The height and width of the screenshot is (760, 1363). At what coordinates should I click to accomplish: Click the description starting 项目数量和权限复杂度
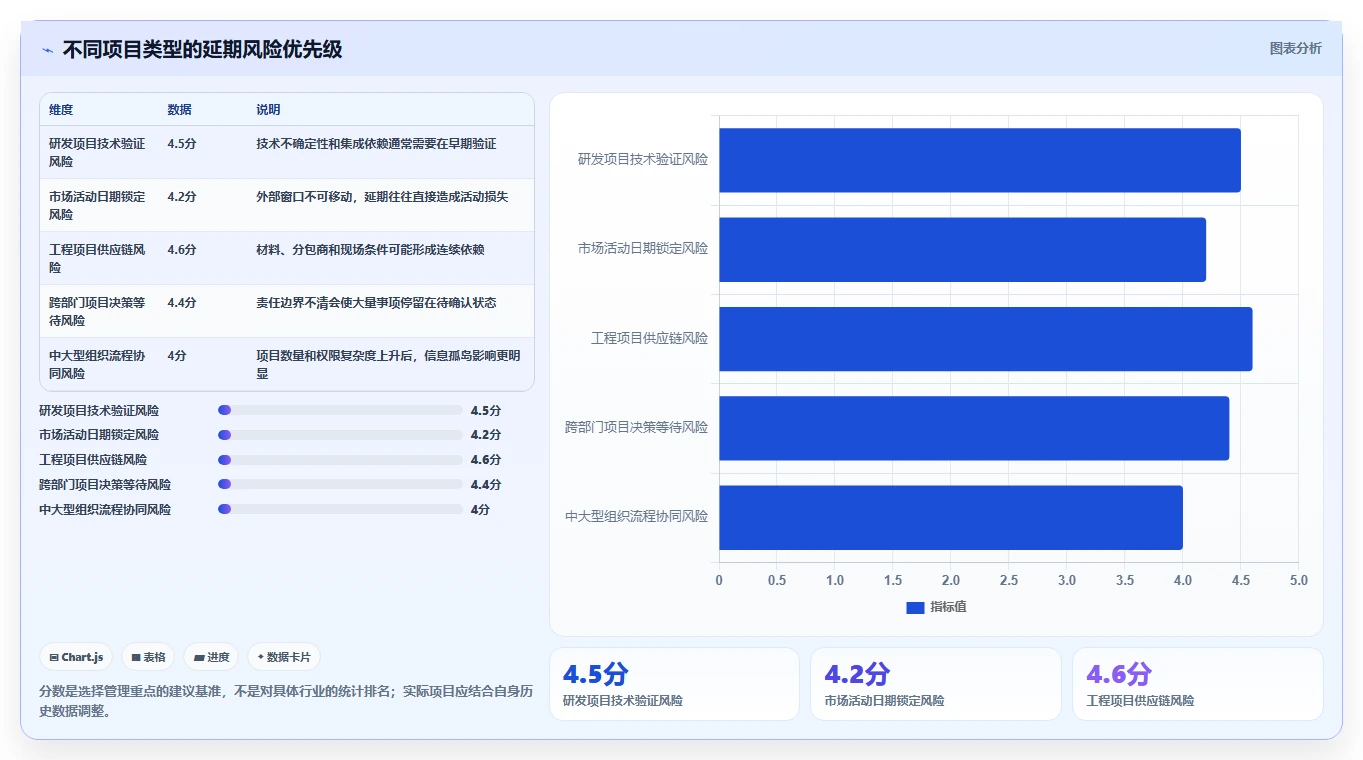click(388, 364)
